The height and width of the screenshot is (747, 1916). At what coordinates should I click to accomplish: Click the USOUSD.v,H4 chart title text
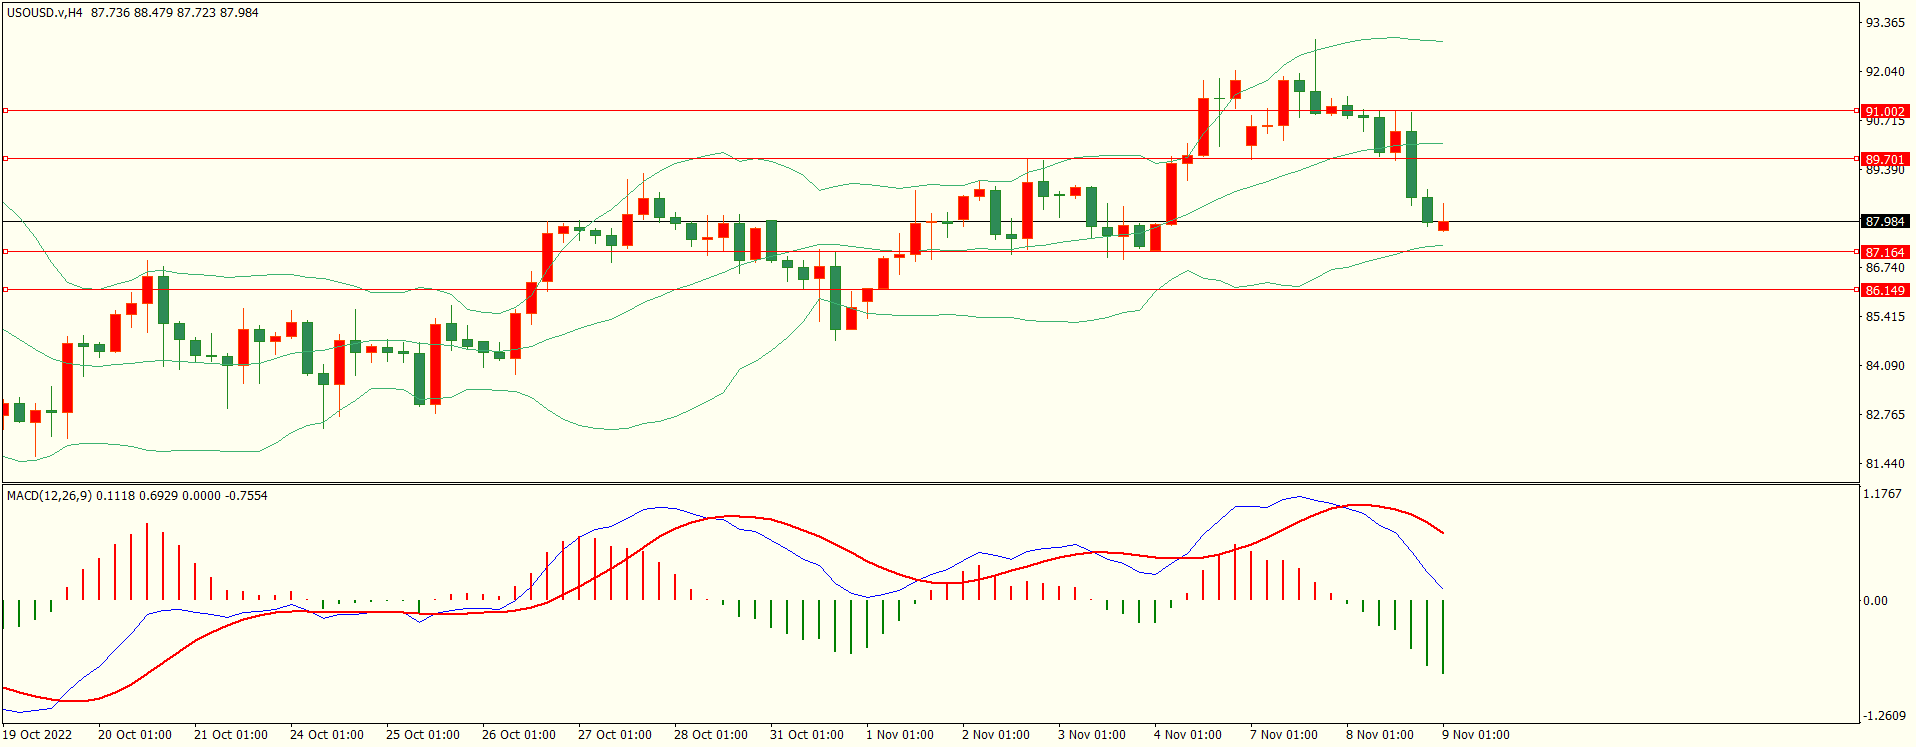tap(45, 13)
